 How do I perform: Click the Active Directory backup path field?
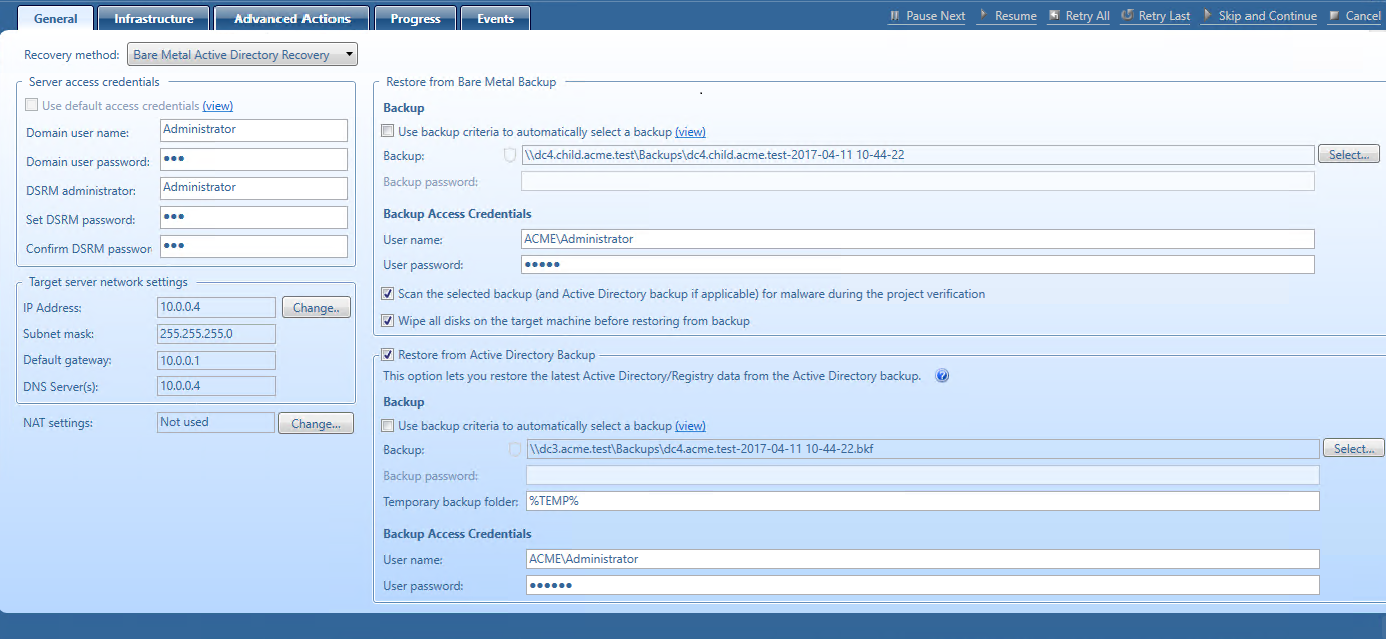[923, 449]
